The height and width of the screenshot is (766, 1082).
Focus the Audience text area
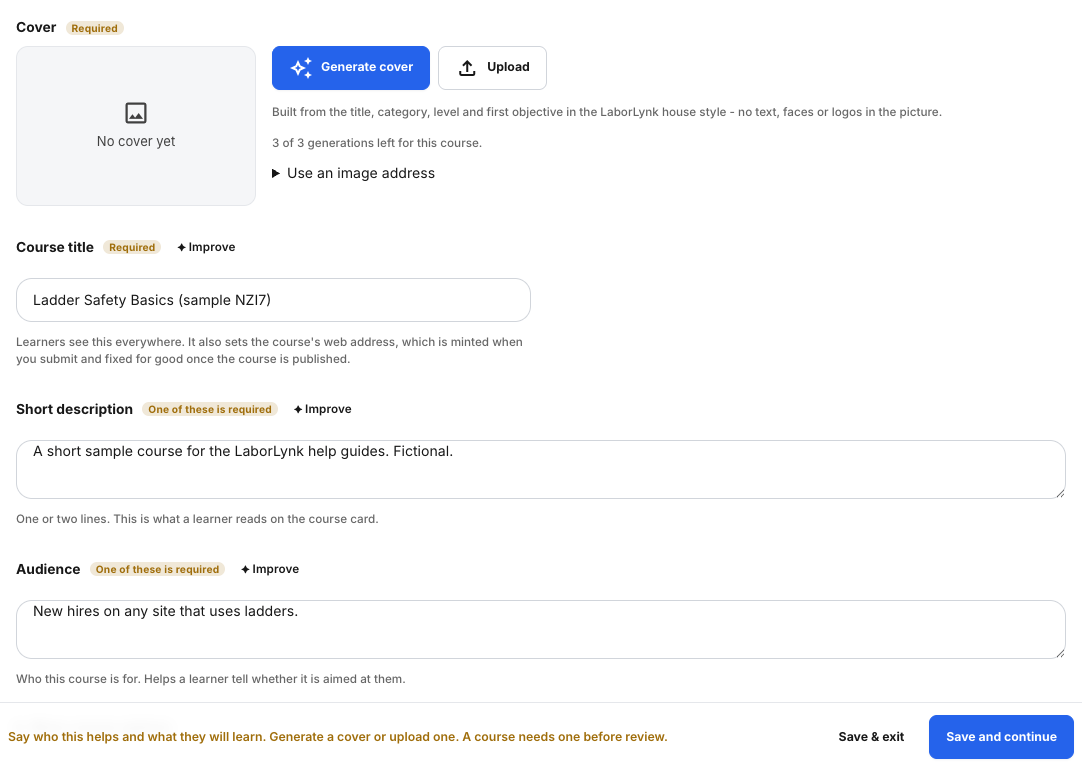coord(541,629)
